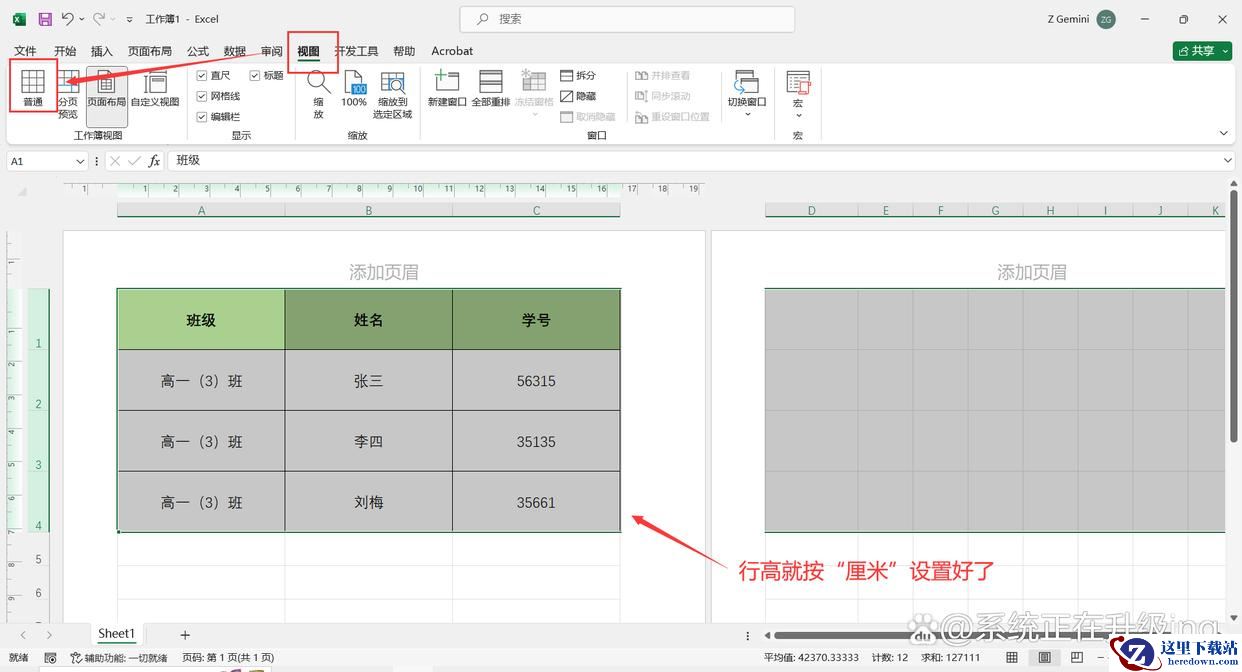Save the workbook with the save icon
This screenshot has width=1242, height=672.
[x=45, y=19]
